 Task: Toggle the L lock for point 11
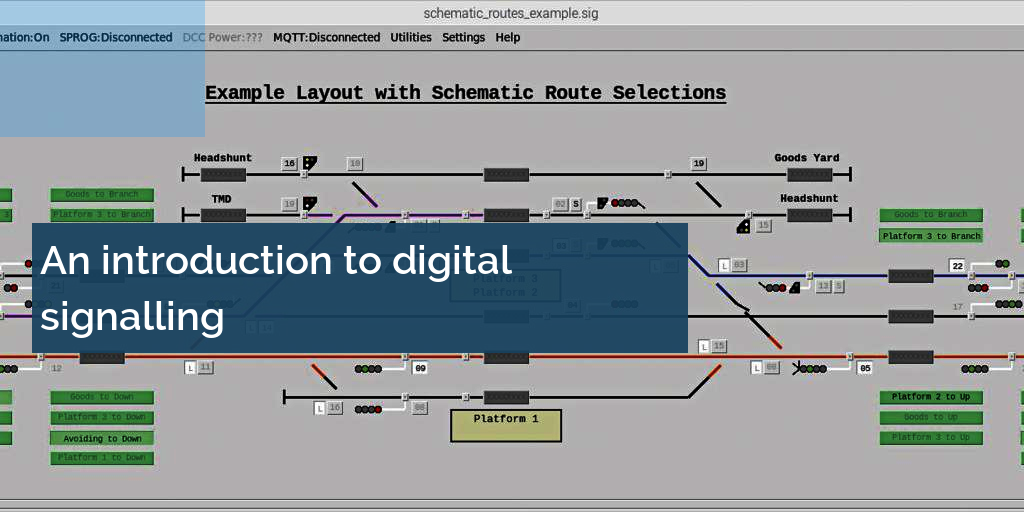pos(190,368)
